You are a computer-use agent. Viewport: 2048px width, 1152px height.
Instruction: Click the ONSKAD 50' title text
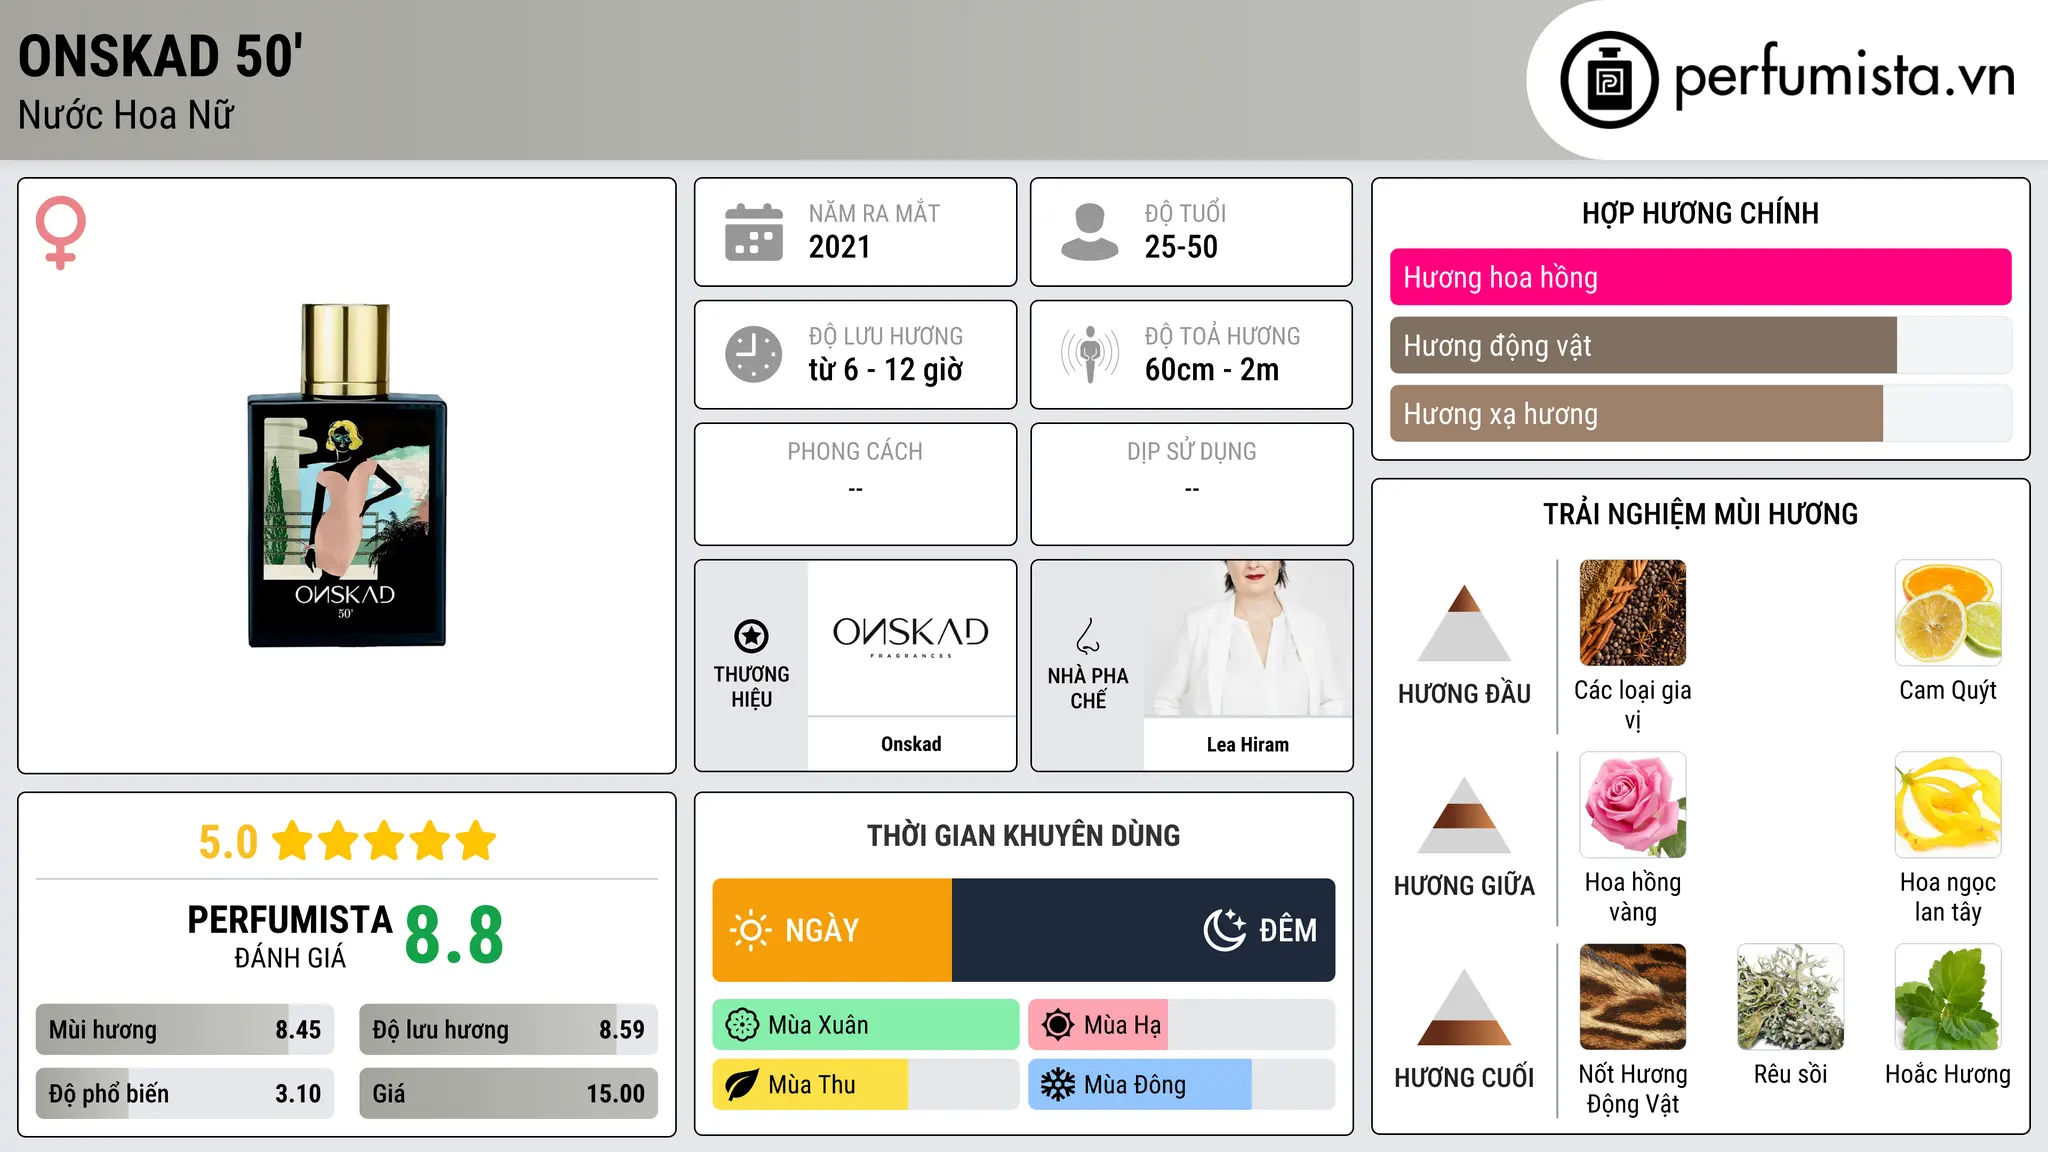pos(160,56)
